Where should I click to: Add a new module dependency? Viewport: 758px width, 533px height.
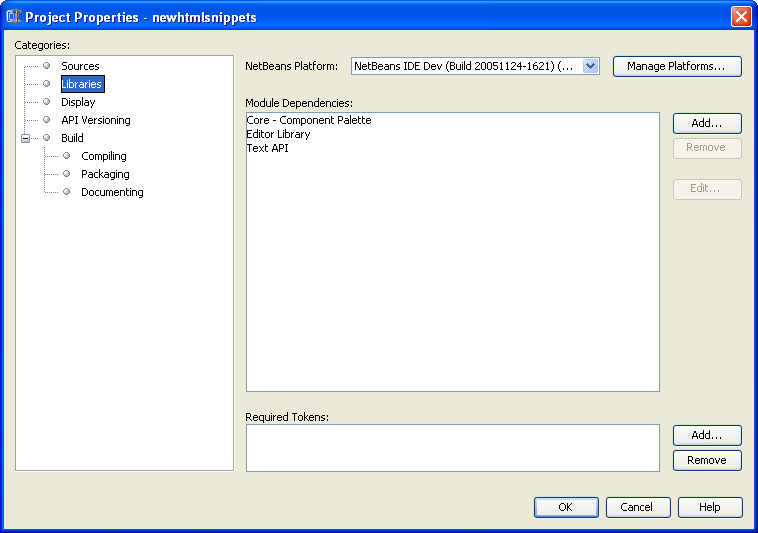pos(707,123)
